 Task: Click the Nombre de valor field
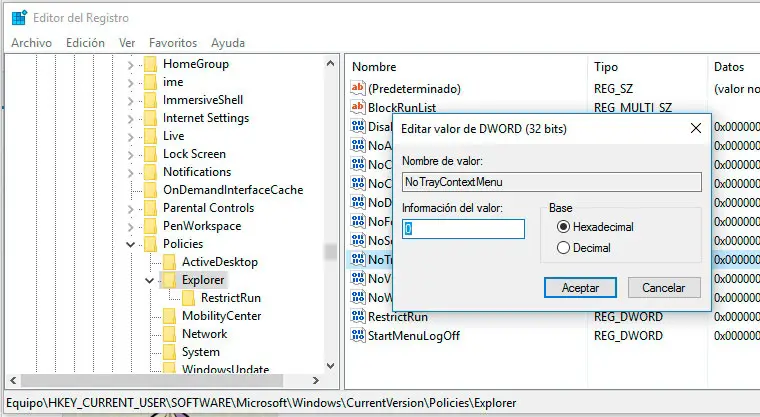(x=552, y=182)
